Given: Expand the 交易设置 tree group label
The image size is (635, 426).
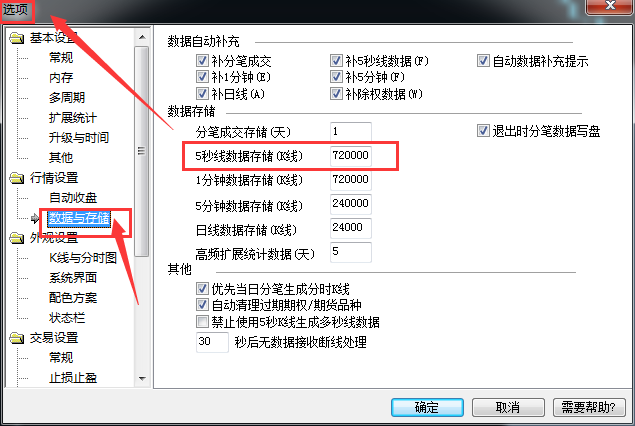Looking at the screenshot, I should coord(53,338).
